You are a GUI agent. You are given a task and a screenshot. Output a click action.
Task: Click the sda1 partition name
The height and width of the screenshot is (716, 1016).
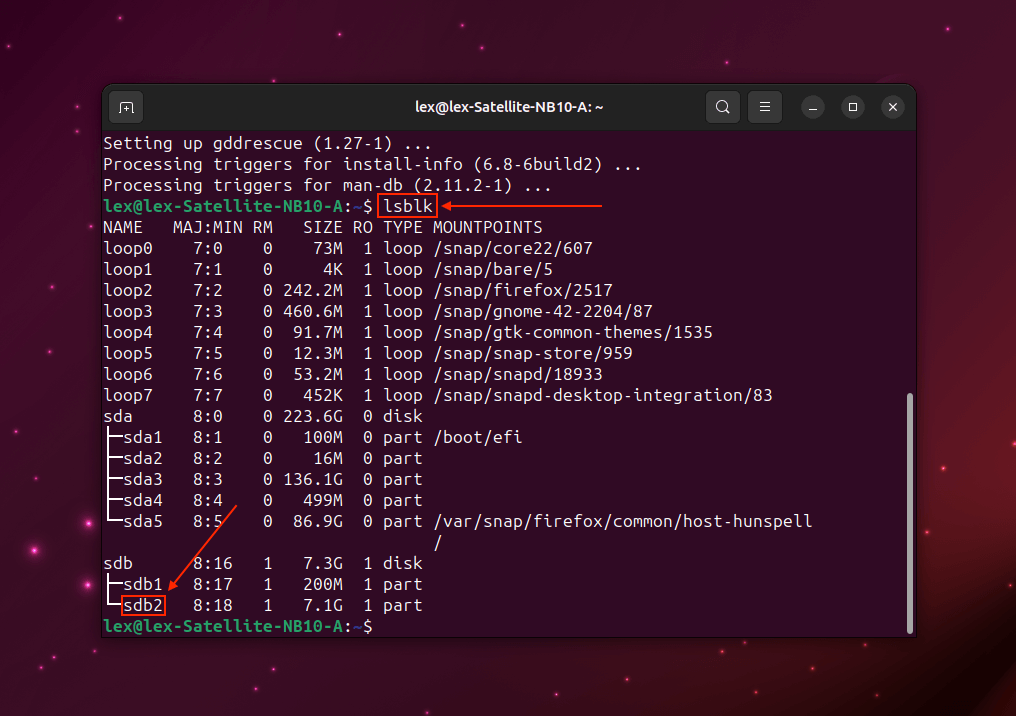pyautogui.click(x=143, y=437)
